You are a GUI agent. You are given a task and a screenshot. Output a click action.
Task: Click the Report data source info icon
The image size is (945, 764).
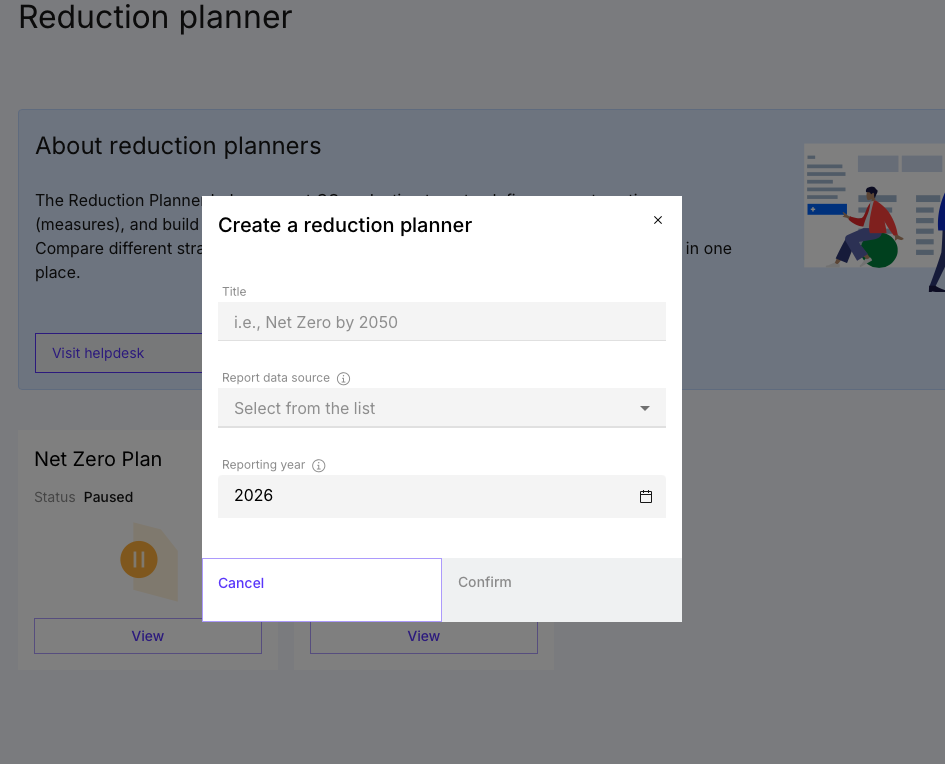pos(343,379)
